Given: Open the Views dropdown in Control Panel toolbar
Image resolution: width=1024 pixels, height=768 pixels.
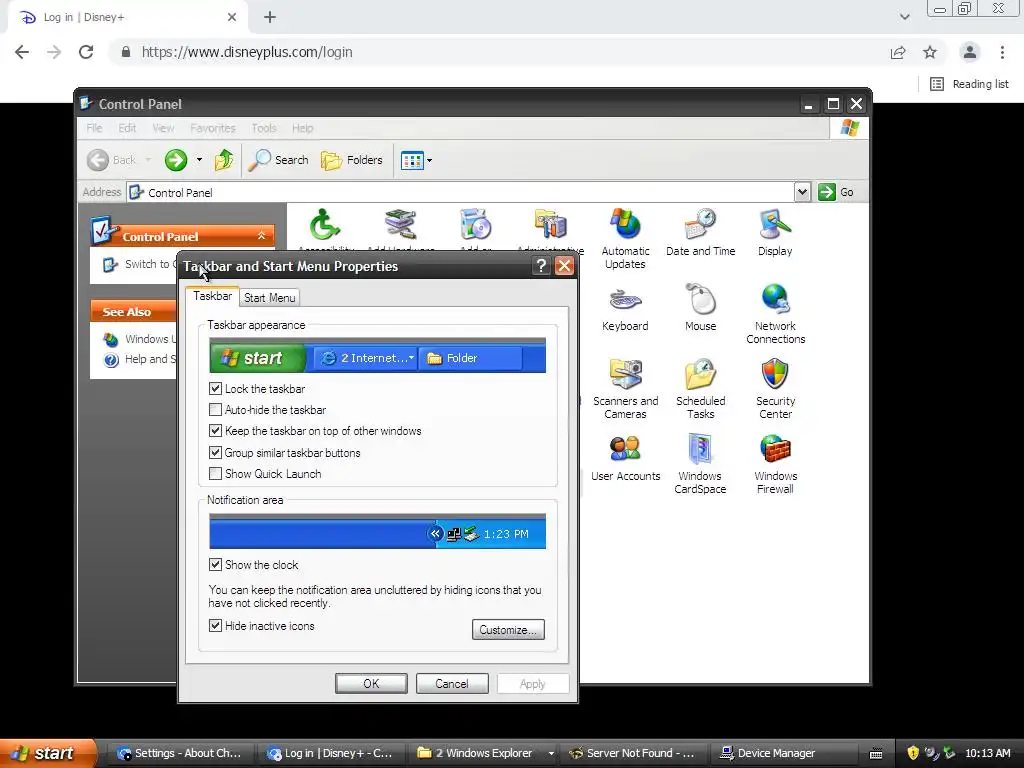Looking at the screenshot, I should 416,160.
